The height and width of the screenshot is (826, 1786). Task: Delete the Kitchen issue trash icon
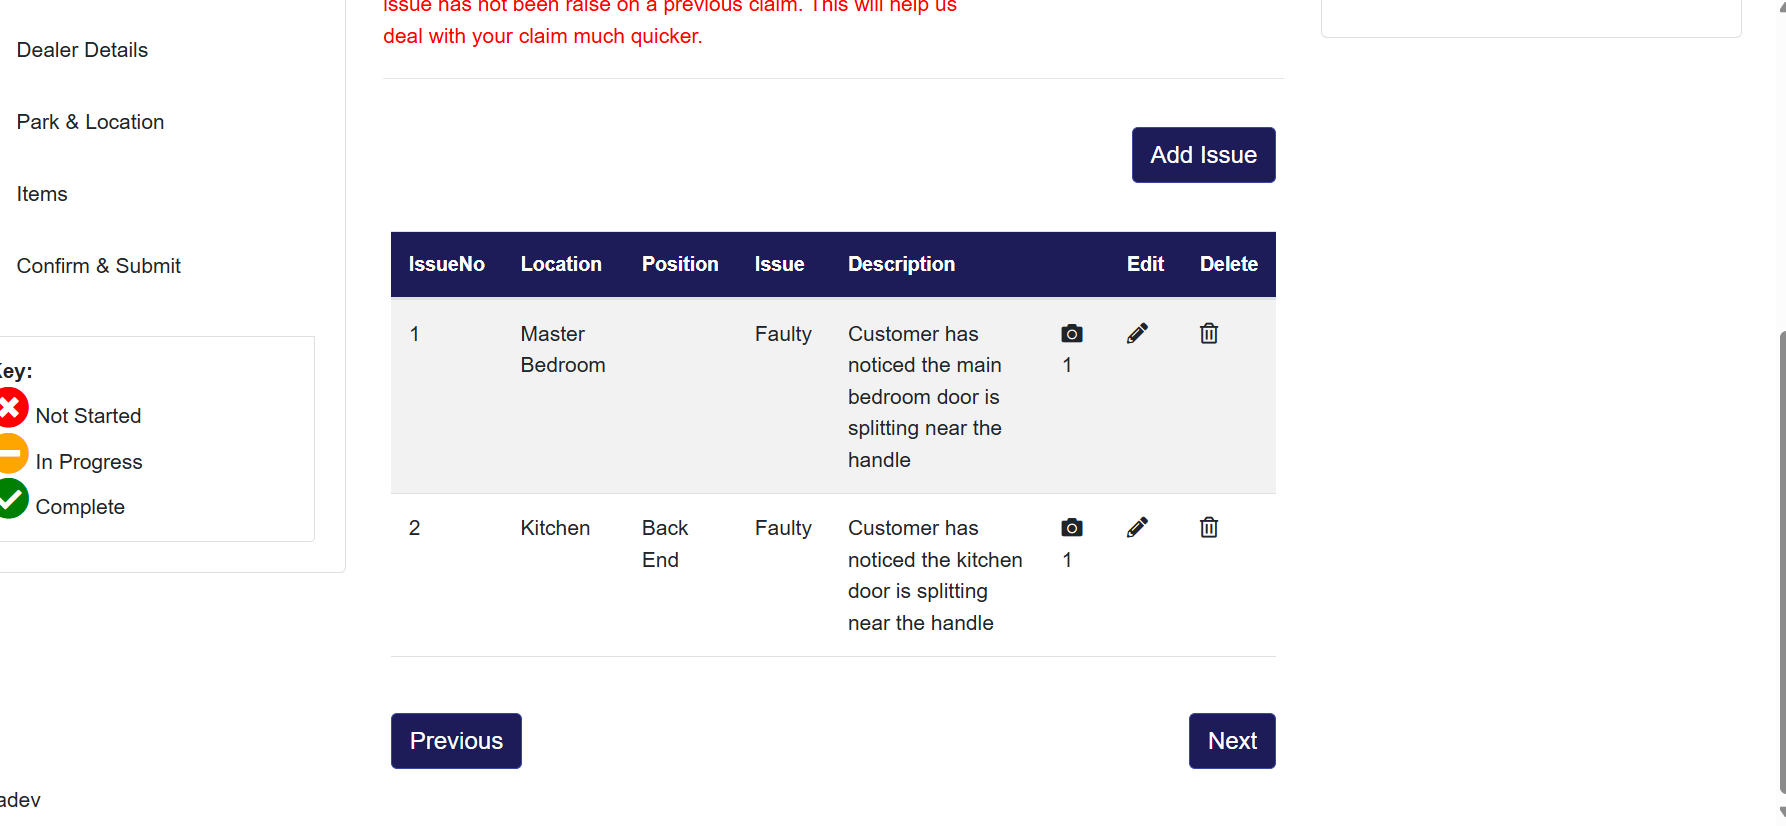pyautogui.click(x=1208, y=528)
